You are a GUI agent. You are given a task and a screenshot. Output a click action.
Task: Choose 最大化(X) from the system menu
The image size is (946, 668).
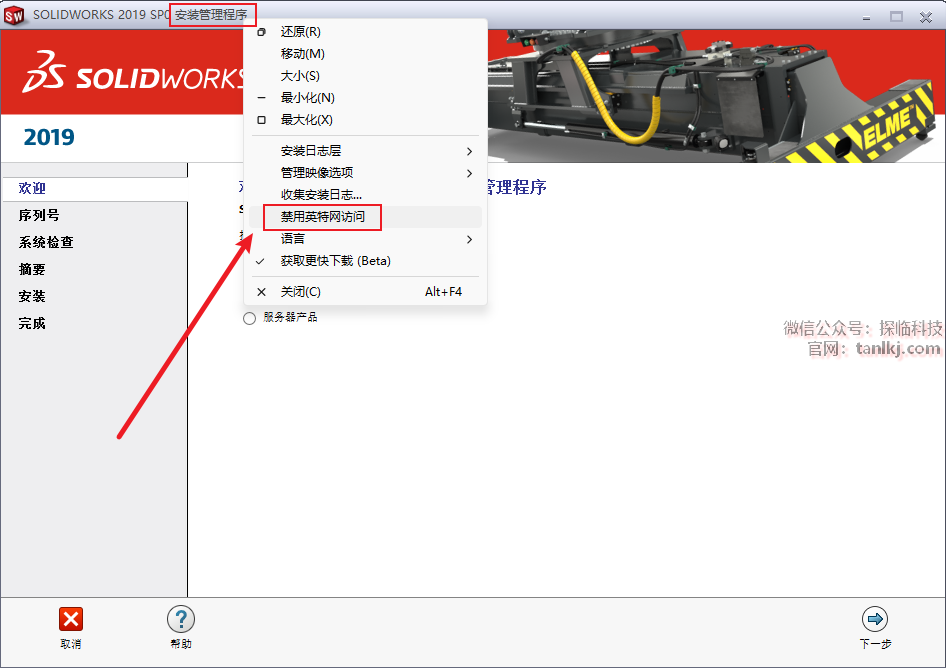364,119
